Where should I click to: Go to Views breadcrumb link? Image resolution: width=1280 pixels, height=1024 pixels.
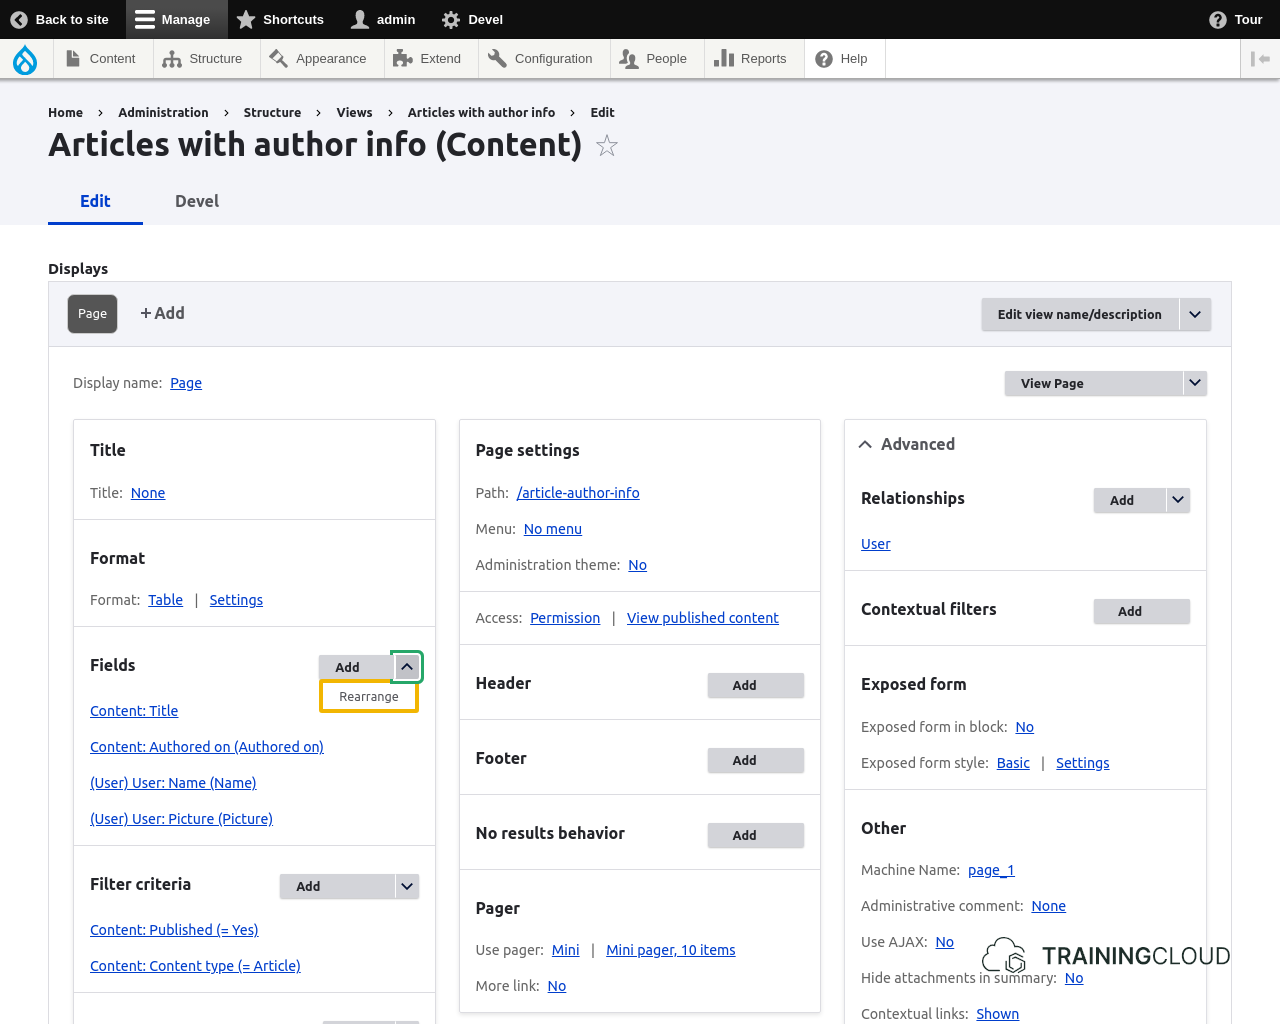[354, 113]
